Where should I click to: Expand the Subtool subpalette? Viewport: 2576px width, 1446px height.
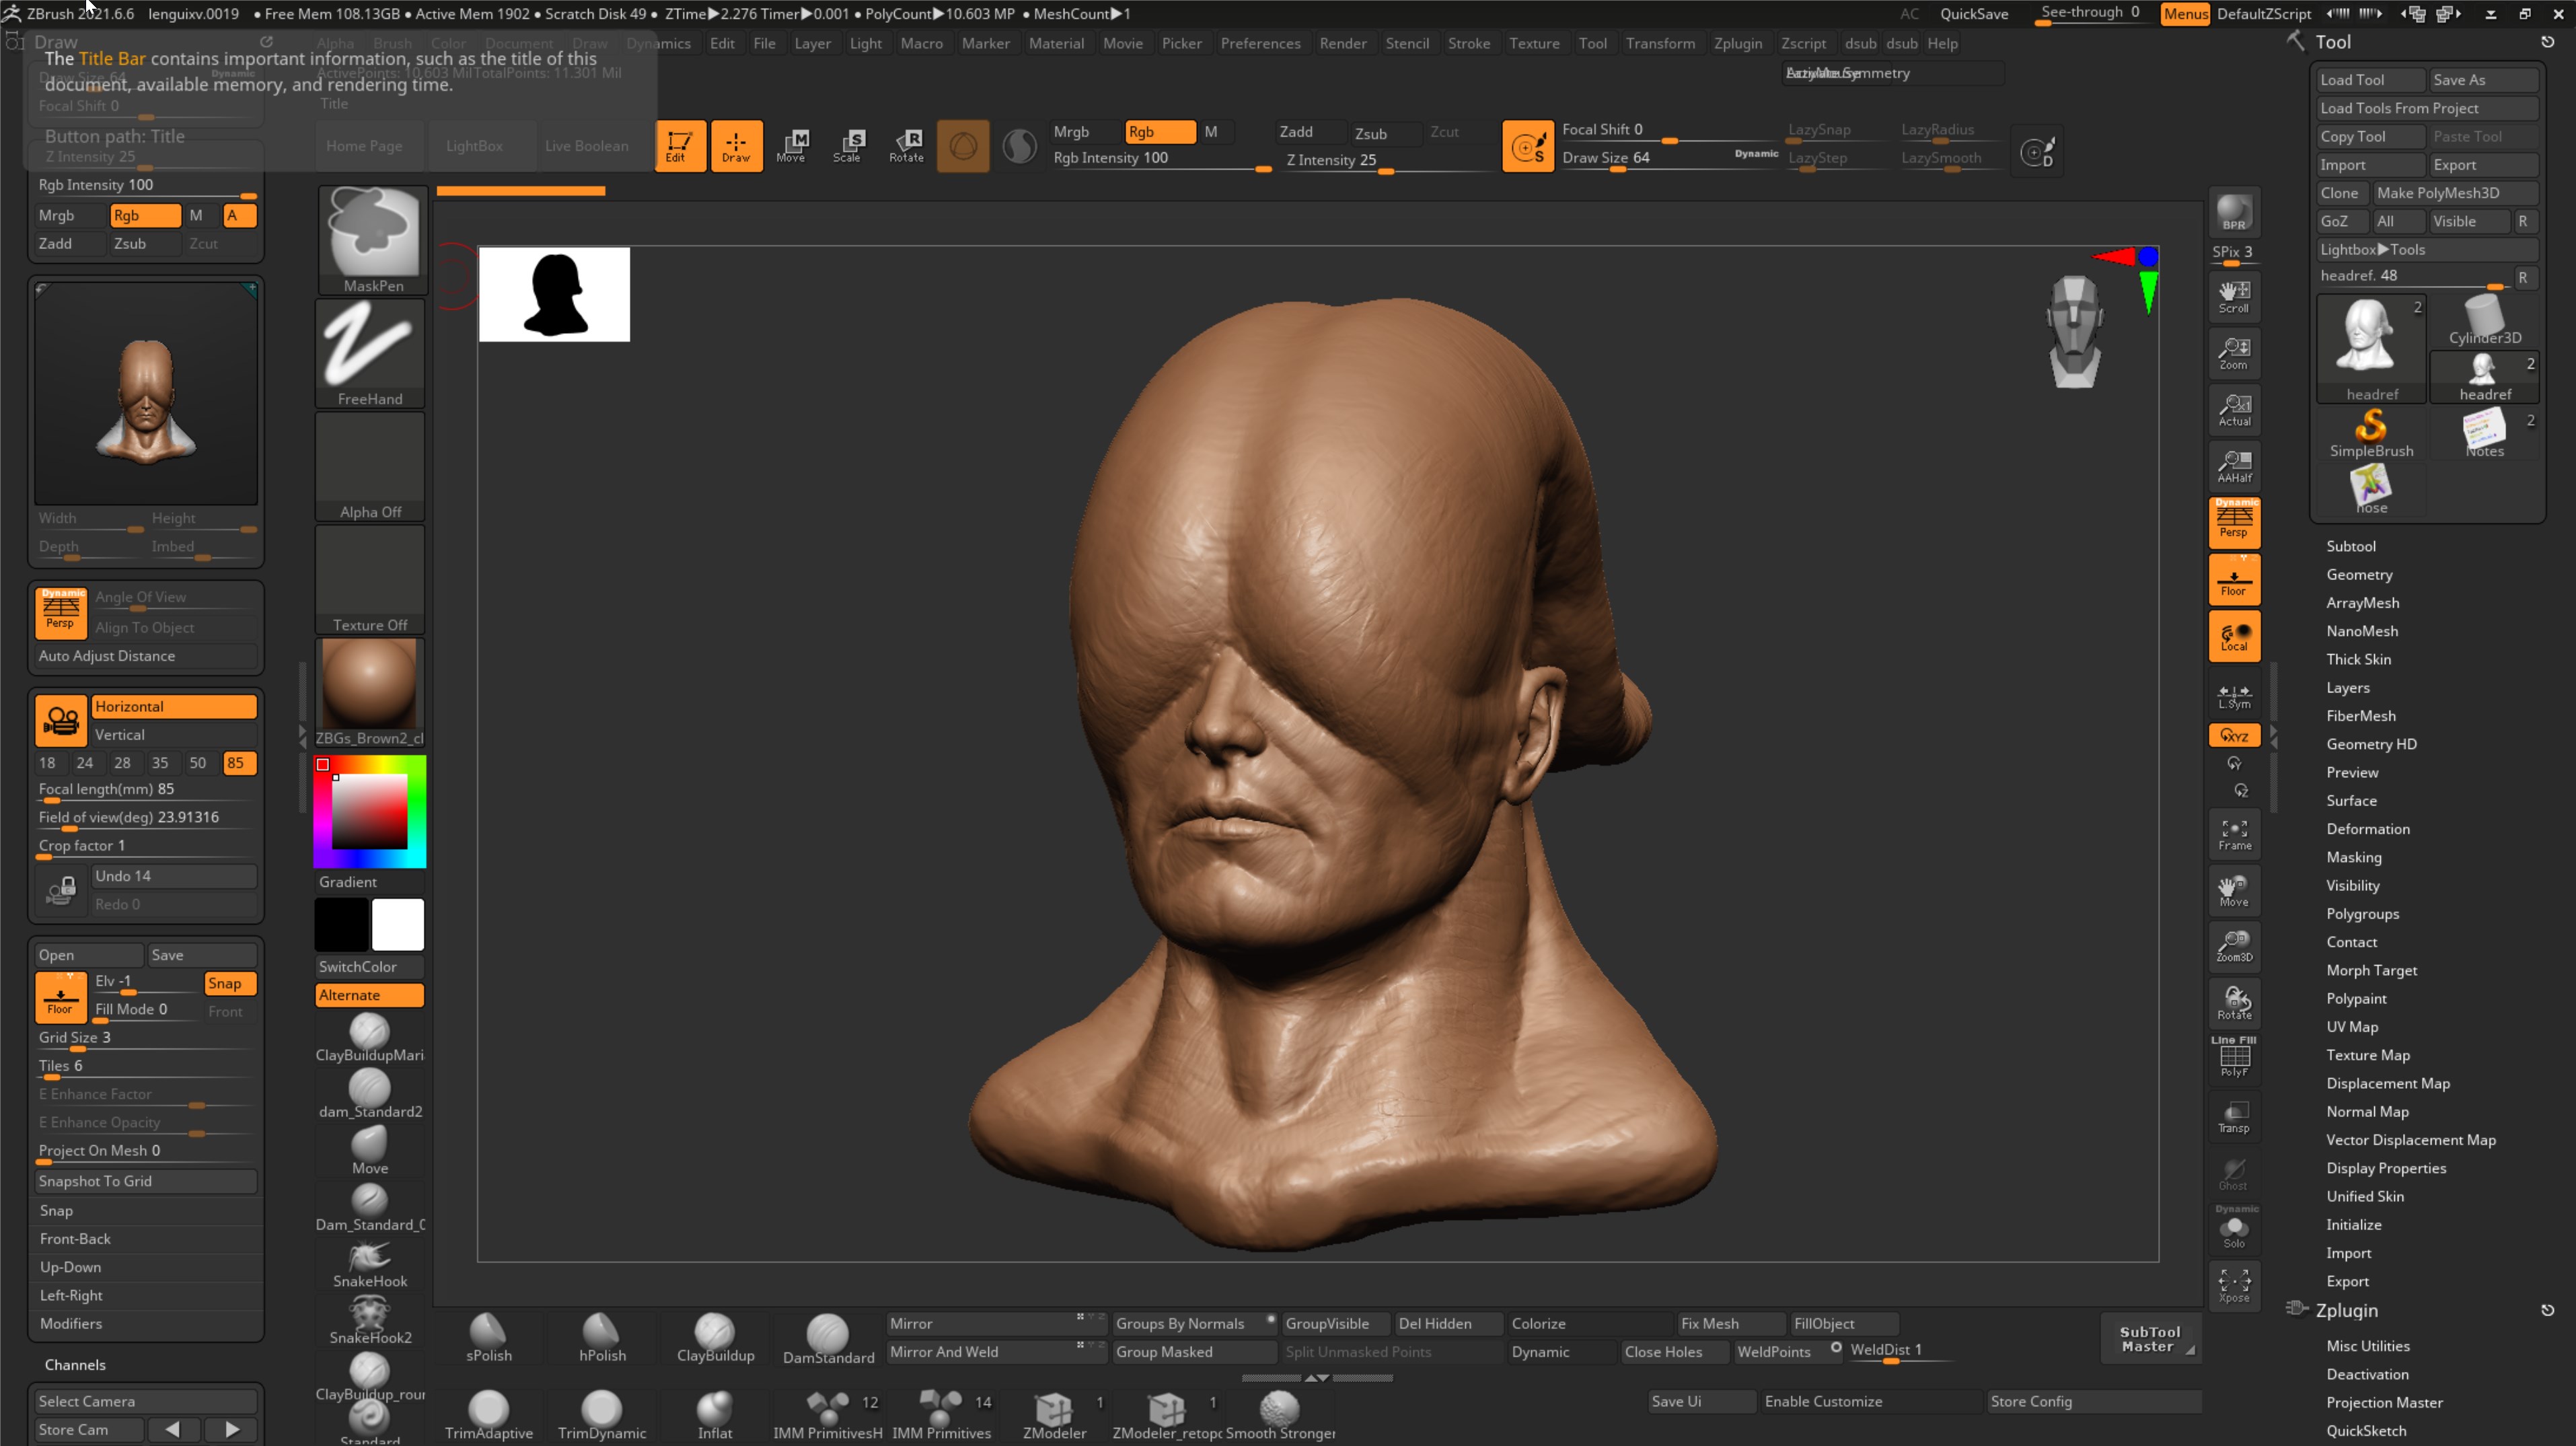click(x=2351, y=545)
